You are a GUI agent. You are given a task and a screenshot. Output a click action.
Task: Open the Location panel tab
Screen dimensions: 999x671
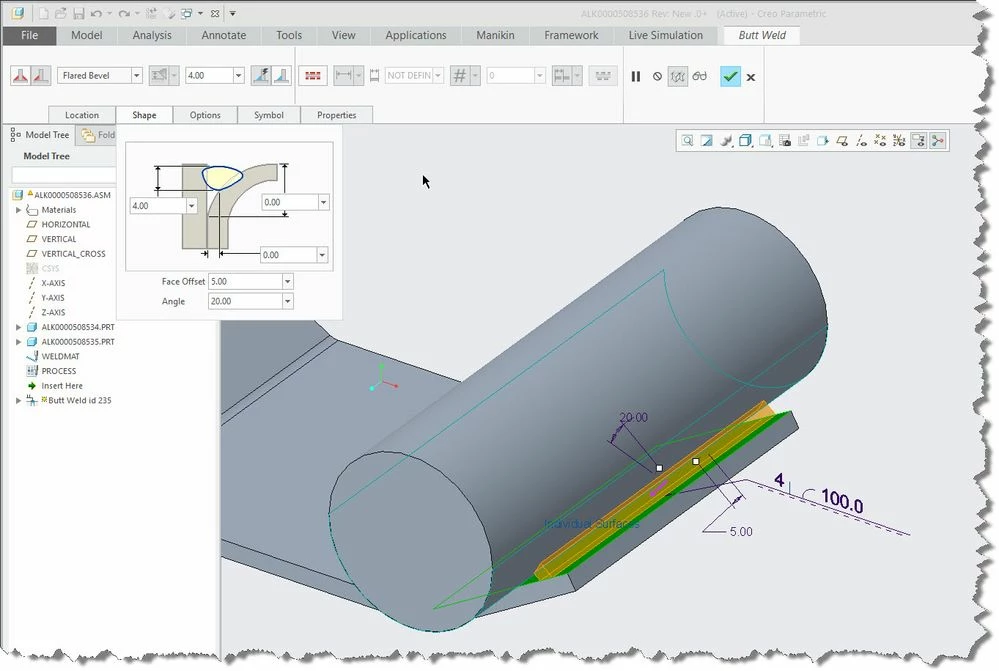pyautogui.click(x=82, y=115)
